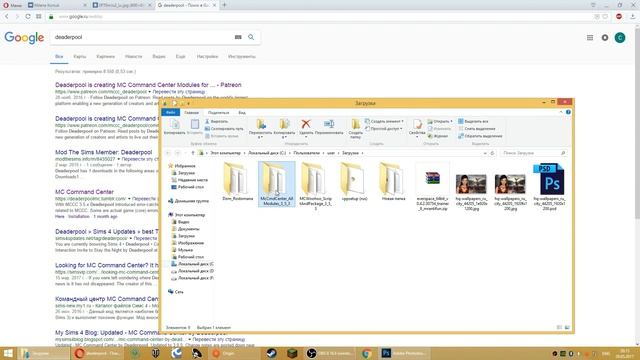Image resolution: width=640 pixels, height=360 pixels.
Task: Click the Copy (Копировать) ribbon icon
Action: coord(175,127)
